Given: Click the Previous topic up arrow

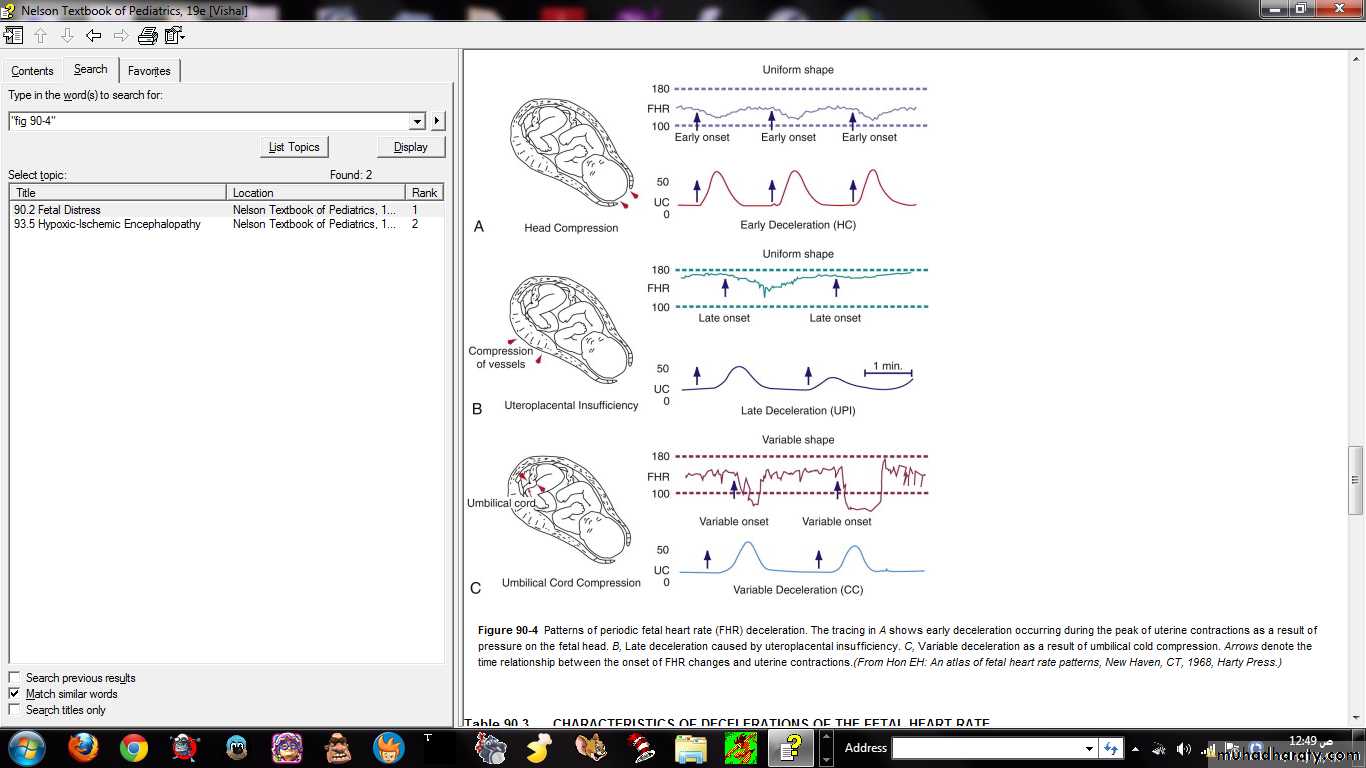Looking at the screenshot, I should (40, 36).
